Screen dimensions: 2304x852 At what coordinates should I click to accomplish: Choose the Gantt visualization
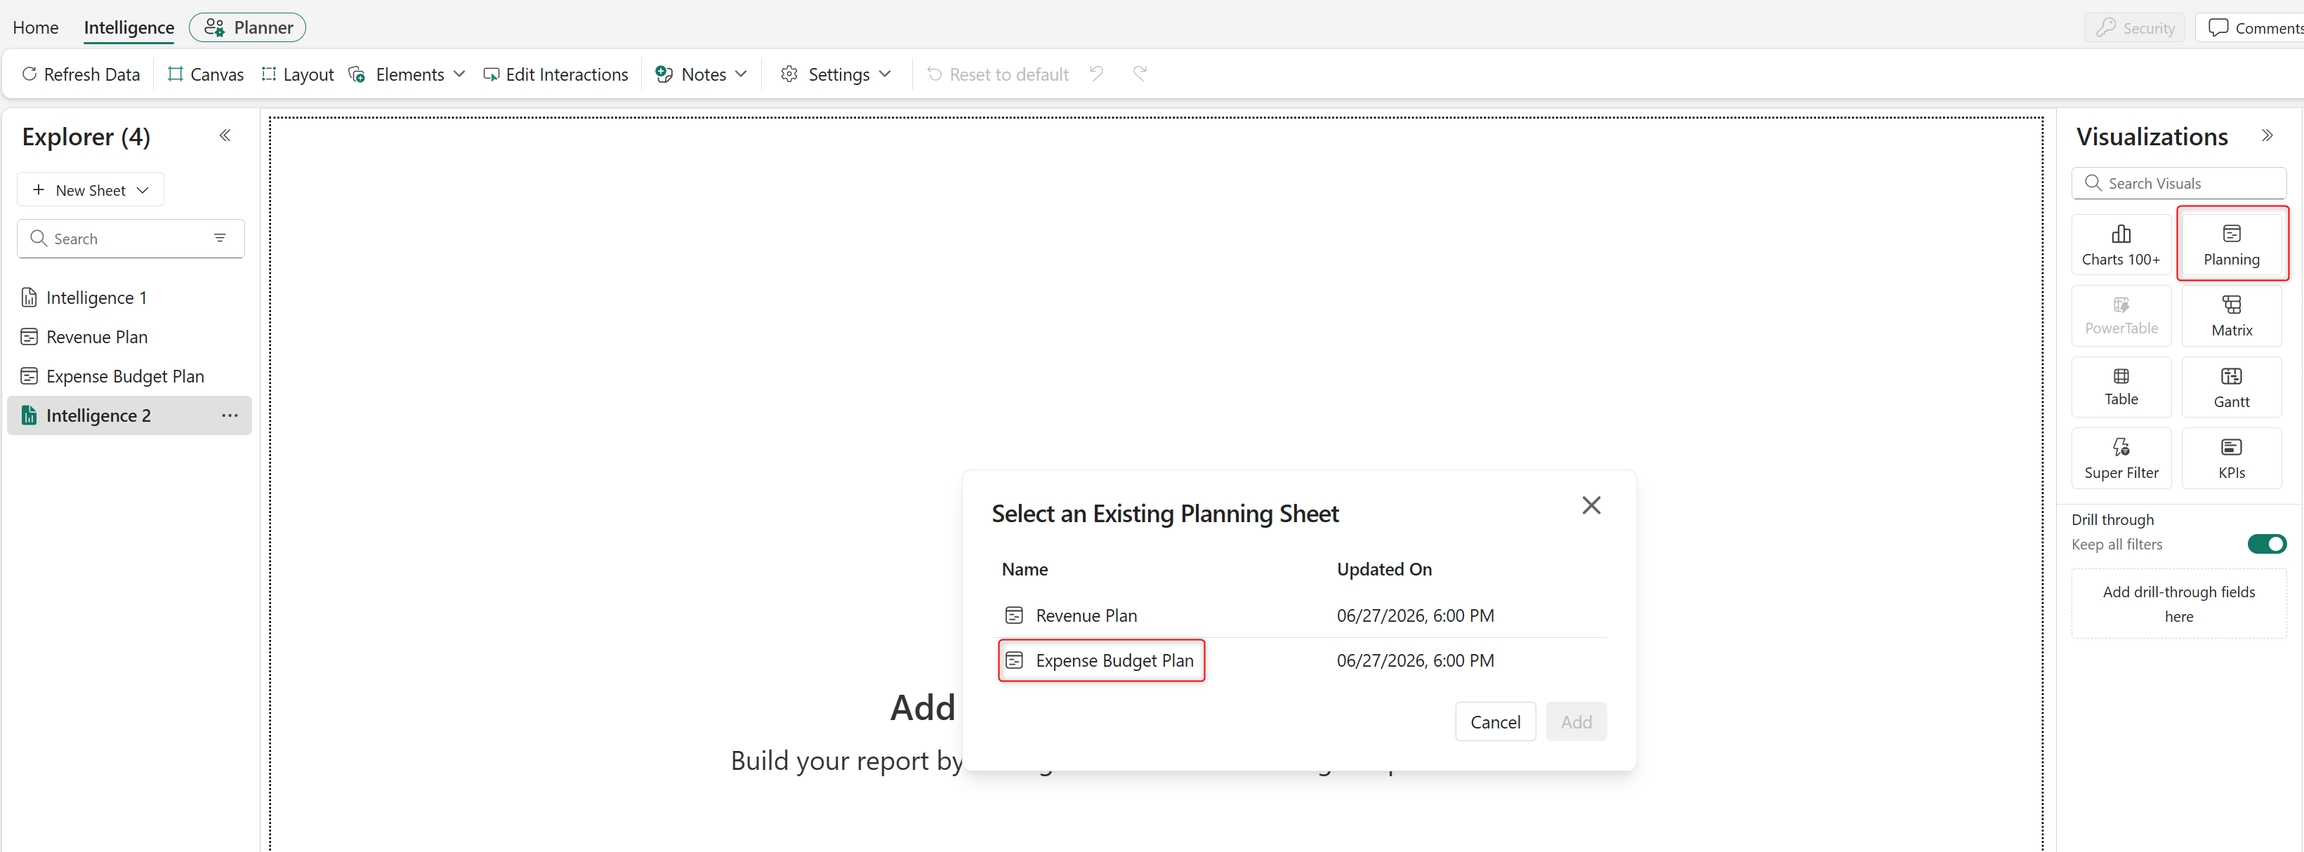click(x=2232, y=387)
